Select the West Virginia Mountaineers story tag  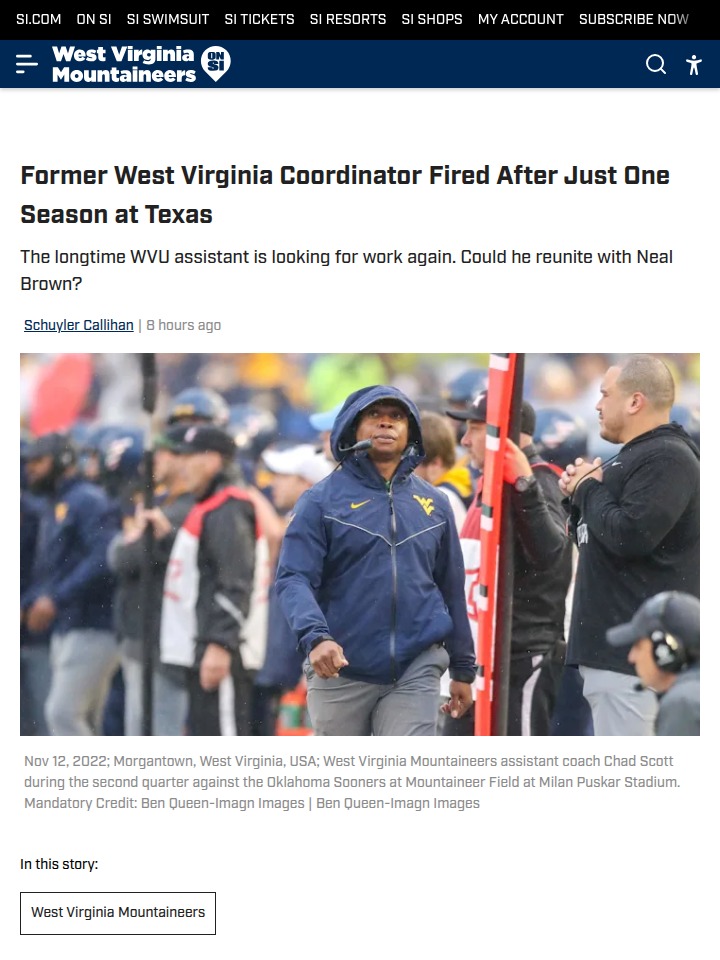tap(118, 913)
